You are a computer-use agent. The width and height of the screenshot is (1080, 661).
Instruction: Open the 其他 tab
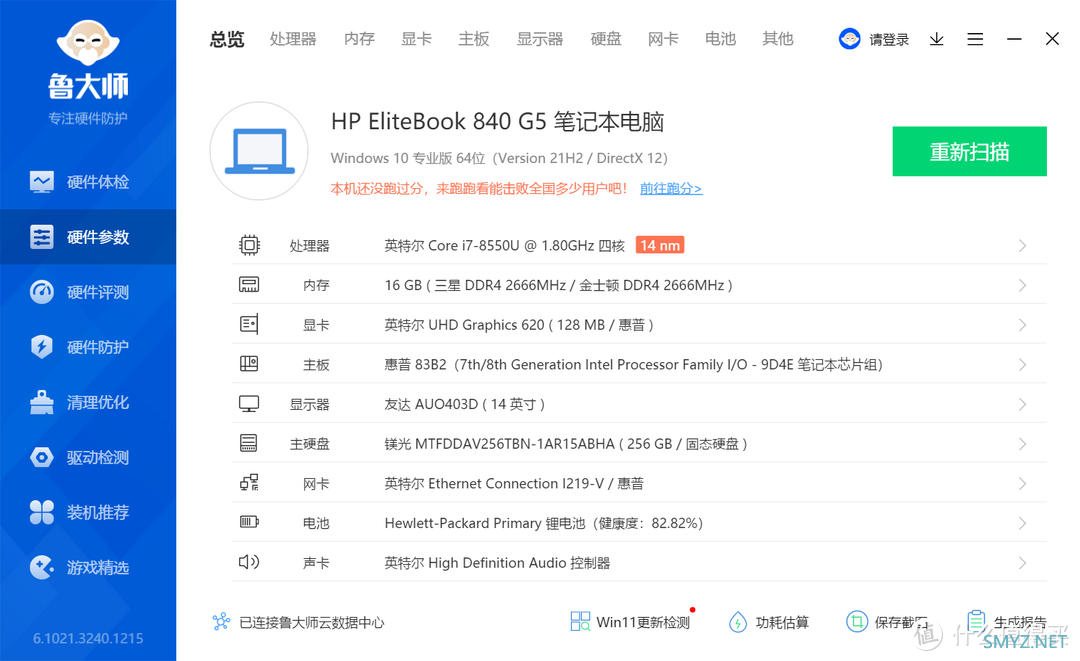coord(778,39)
